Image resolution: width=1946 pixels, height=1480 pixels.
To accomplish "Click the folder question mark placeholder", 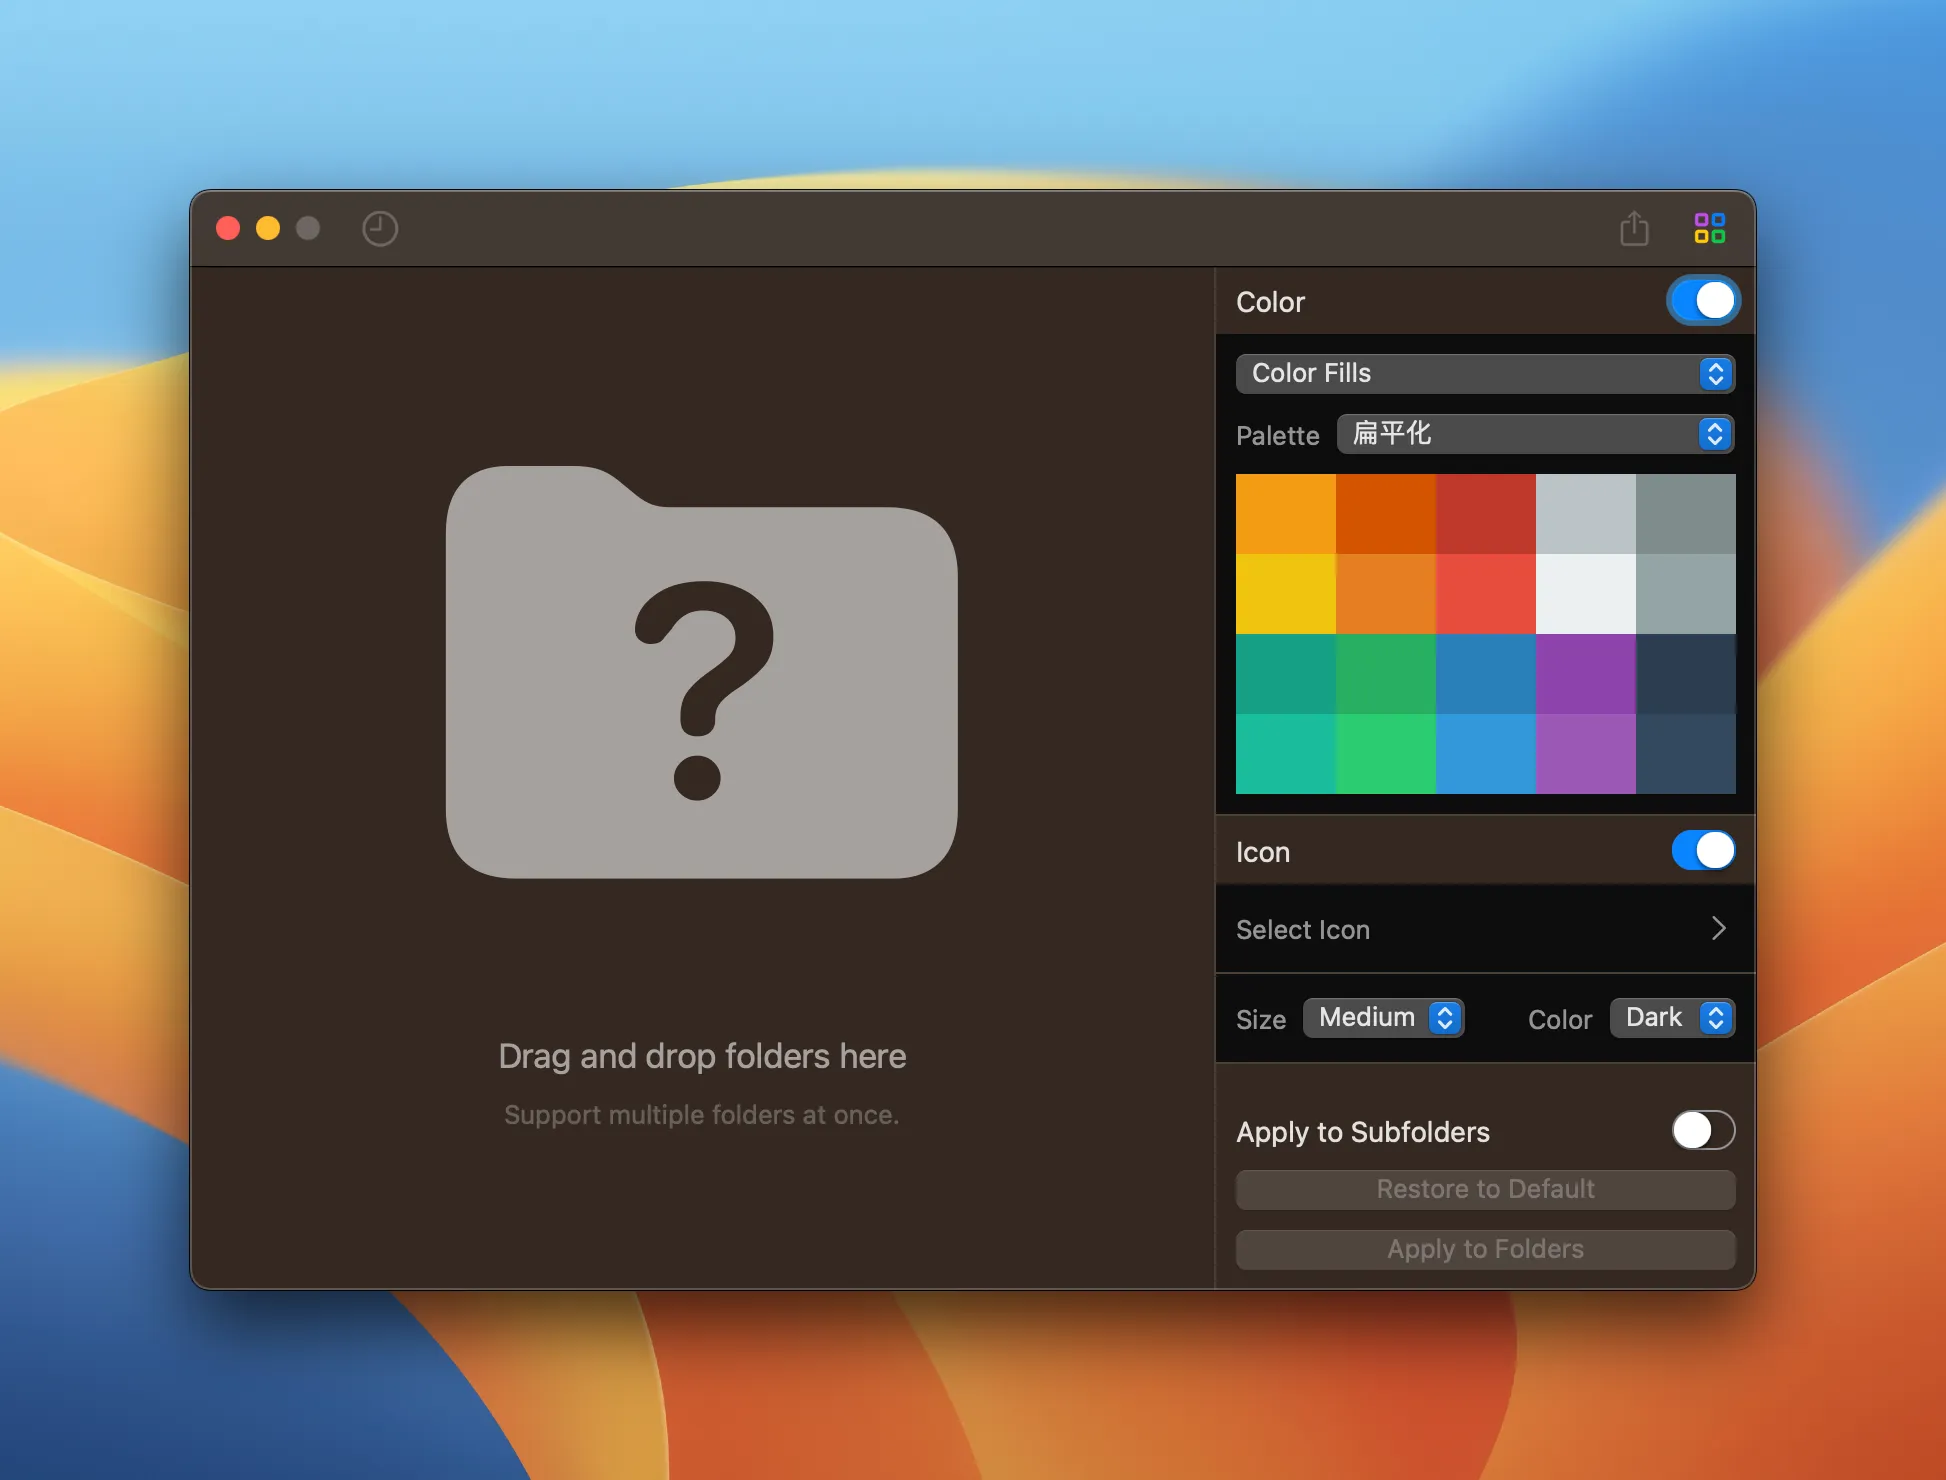I will pyautogui.click(x=702, y=672).
